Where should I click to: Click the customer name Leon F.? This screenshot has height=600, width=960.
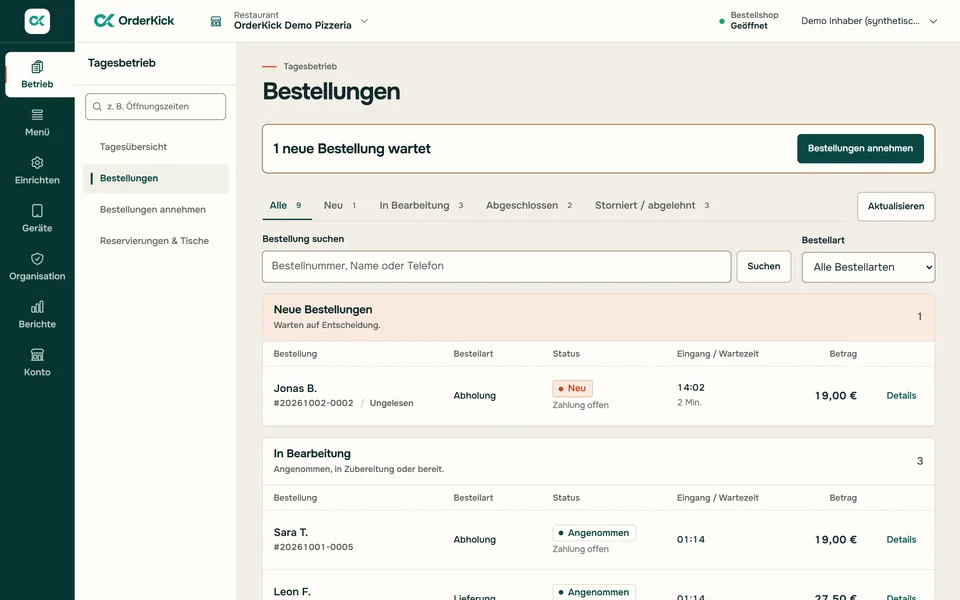click(x=292, y=591)
